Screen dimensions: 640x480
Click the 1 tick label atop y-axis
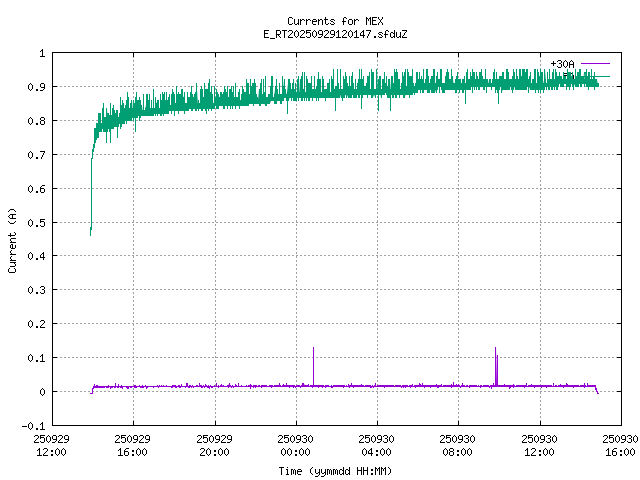pos(41,53)
